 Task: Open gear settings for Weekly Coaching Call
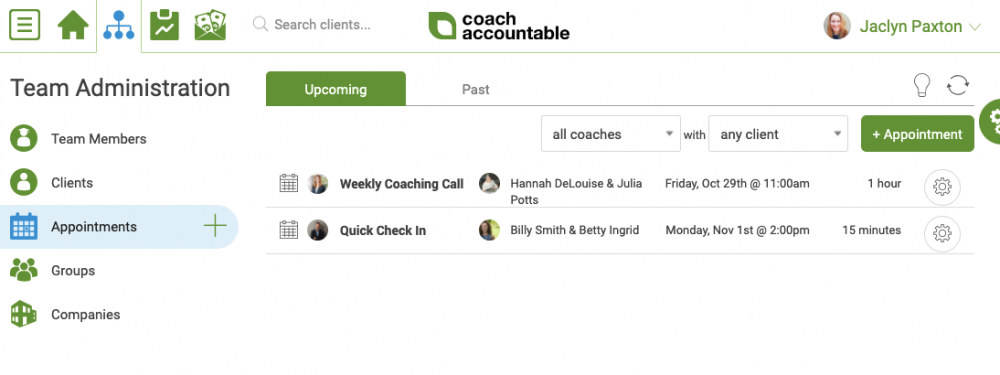point(942,187)
